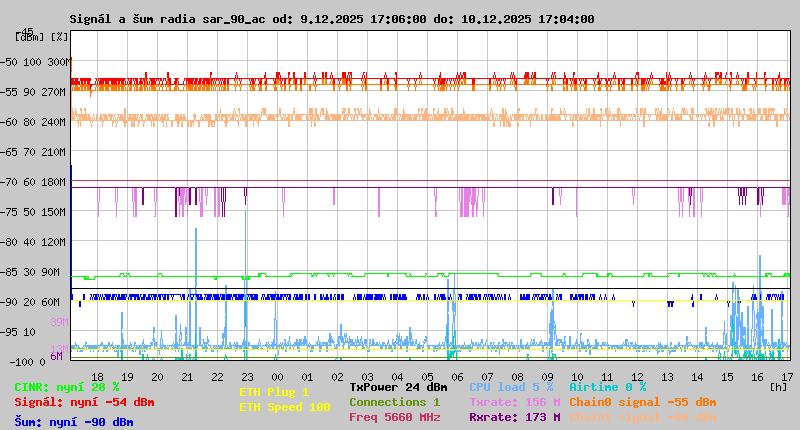
Task: Select the yellow ETH Plug legend label
Action: (x=274, y=392)
